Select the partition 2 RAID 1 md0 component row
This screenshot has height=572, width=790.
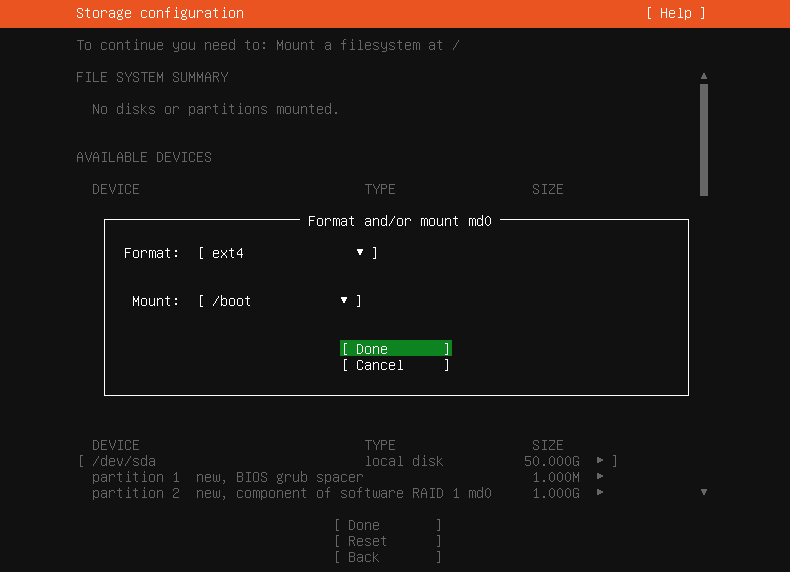(348, 493)
